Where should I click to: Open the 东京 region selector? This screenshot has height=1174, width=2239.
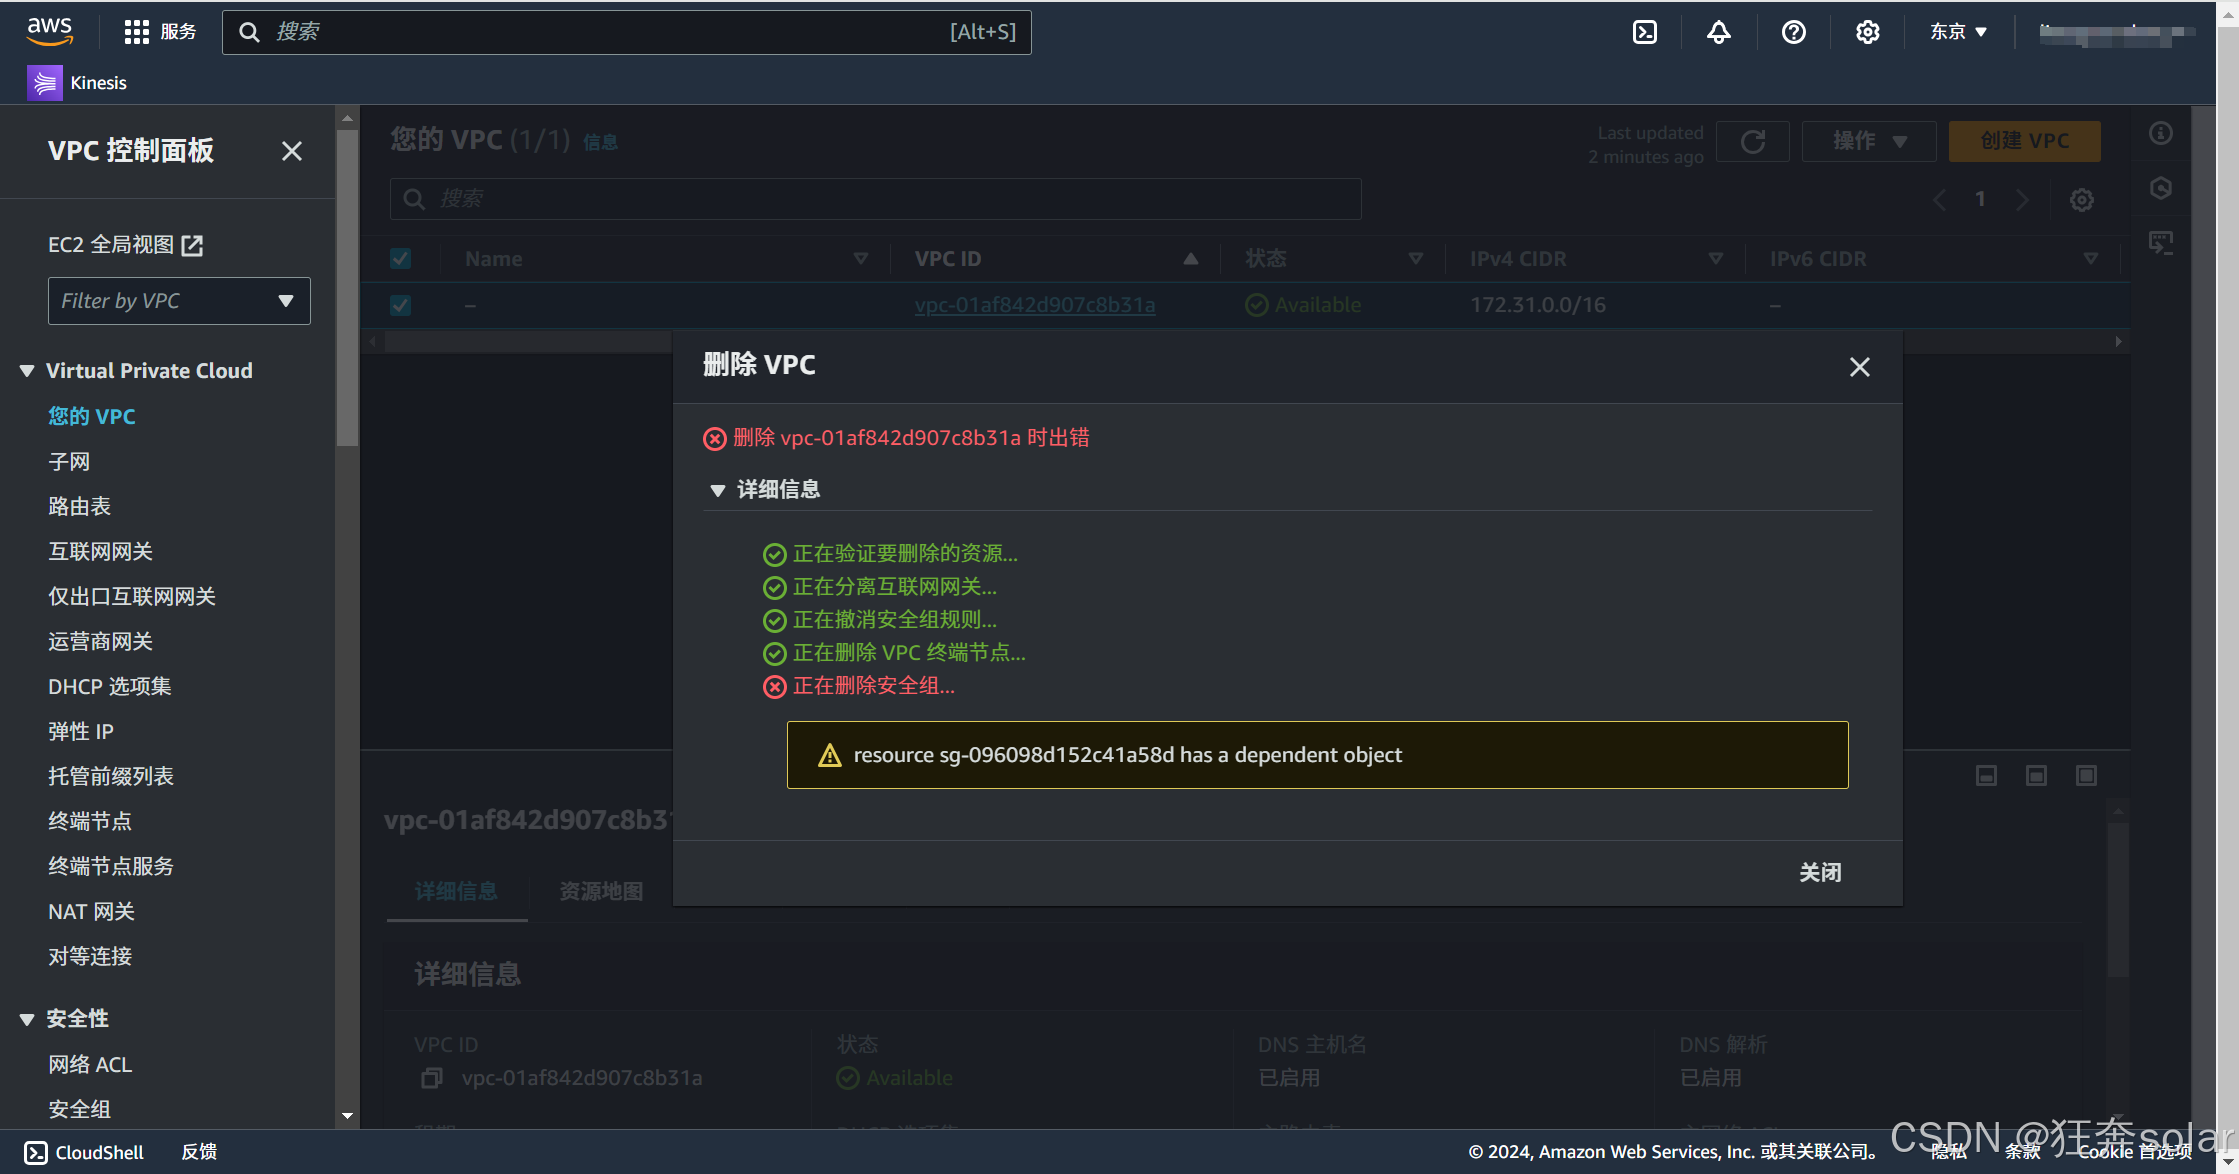click(x=1957, y=32)
